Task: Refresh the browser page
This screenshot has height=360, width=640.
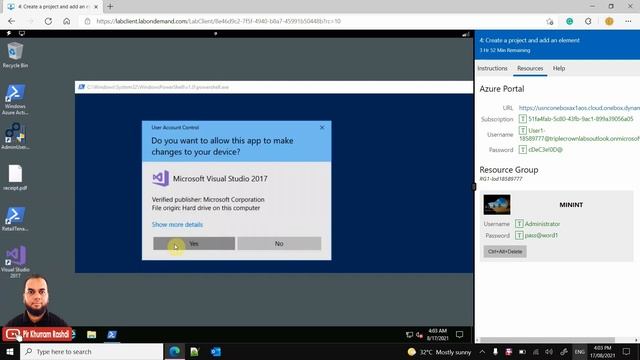Action: 48,21
